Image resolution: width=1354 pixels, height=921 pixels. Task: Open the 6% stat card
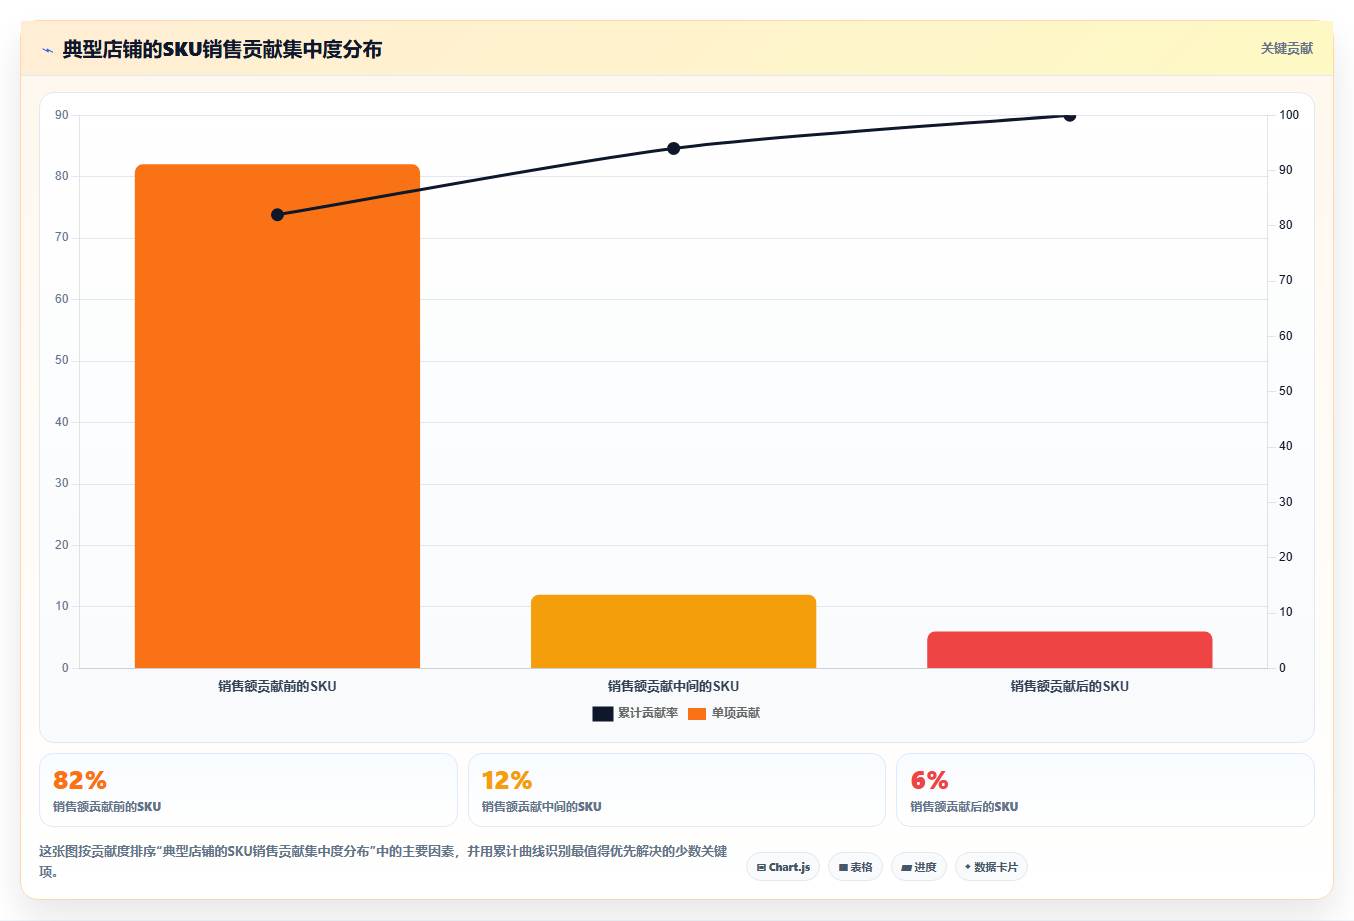coord(1105,790)
